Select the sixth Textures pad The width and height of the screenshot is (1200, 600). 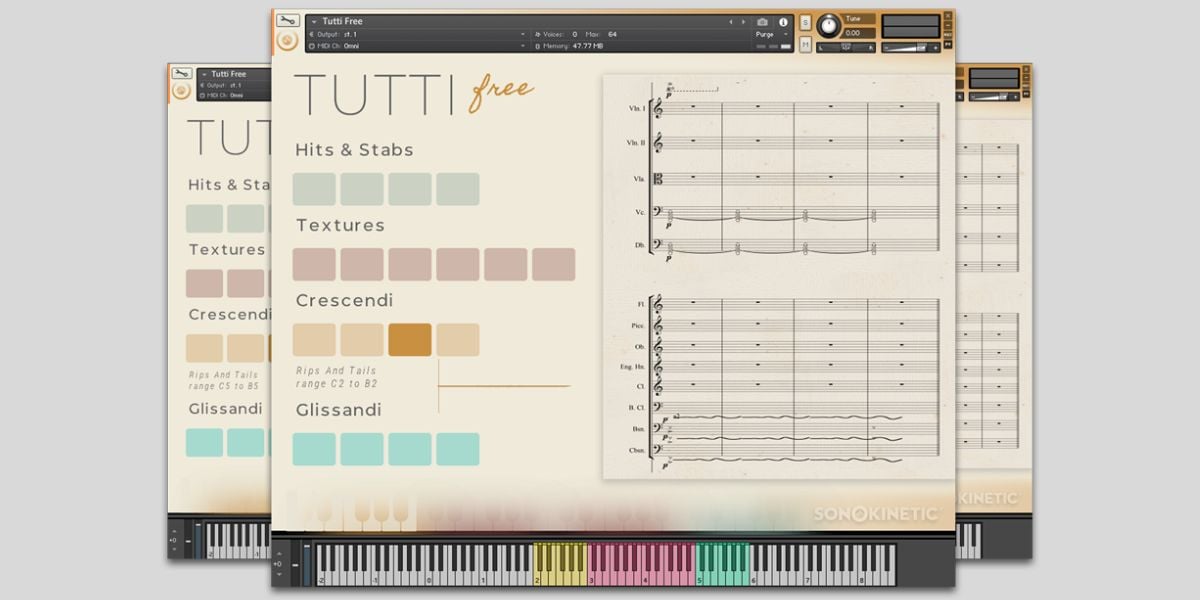(x=554, y=264)
